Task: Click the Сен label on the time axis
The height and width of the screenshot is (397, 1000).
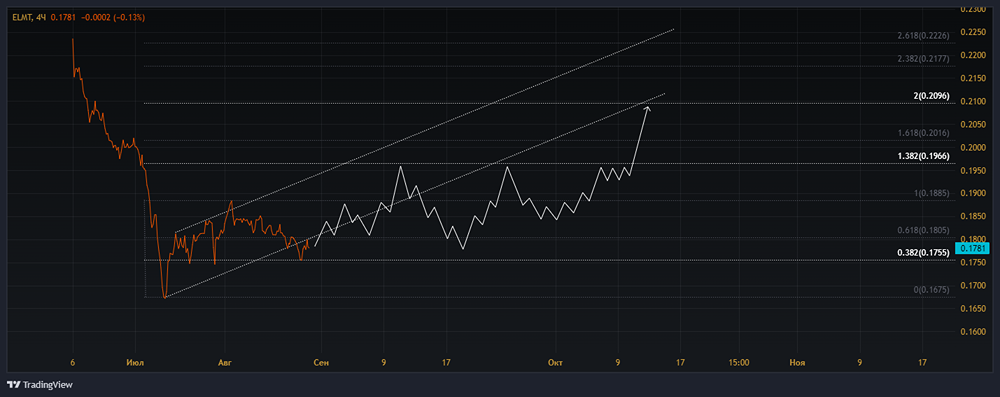Action: (x=321, y=363)
